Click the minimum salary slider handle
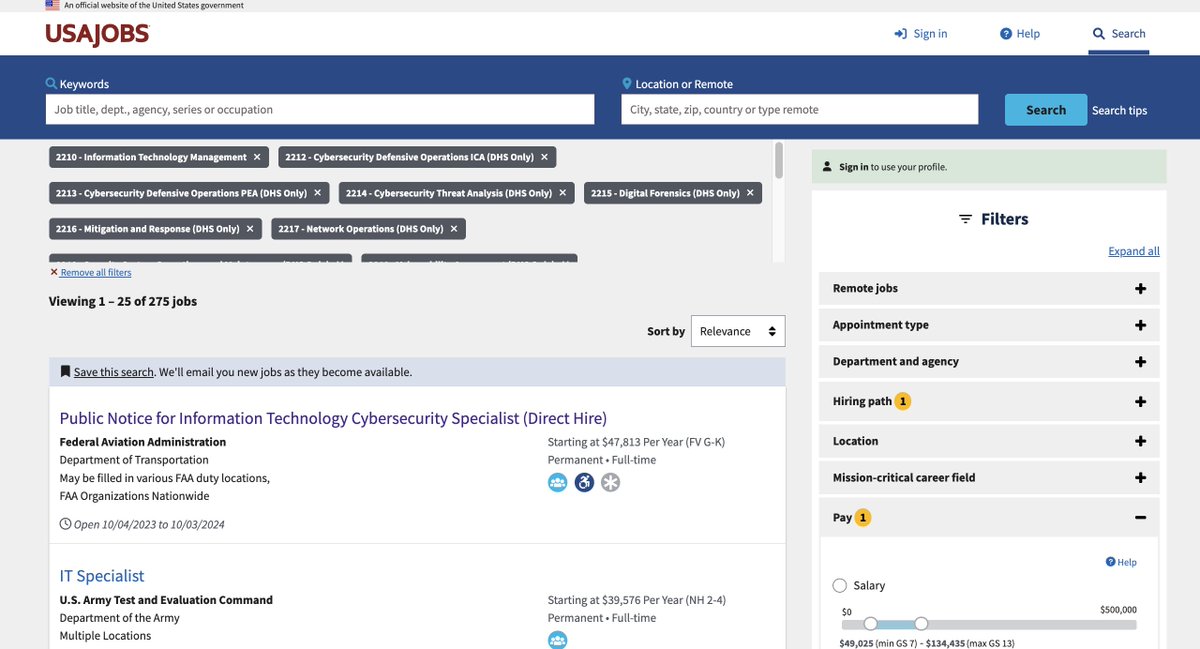 [x=870, y=624]
